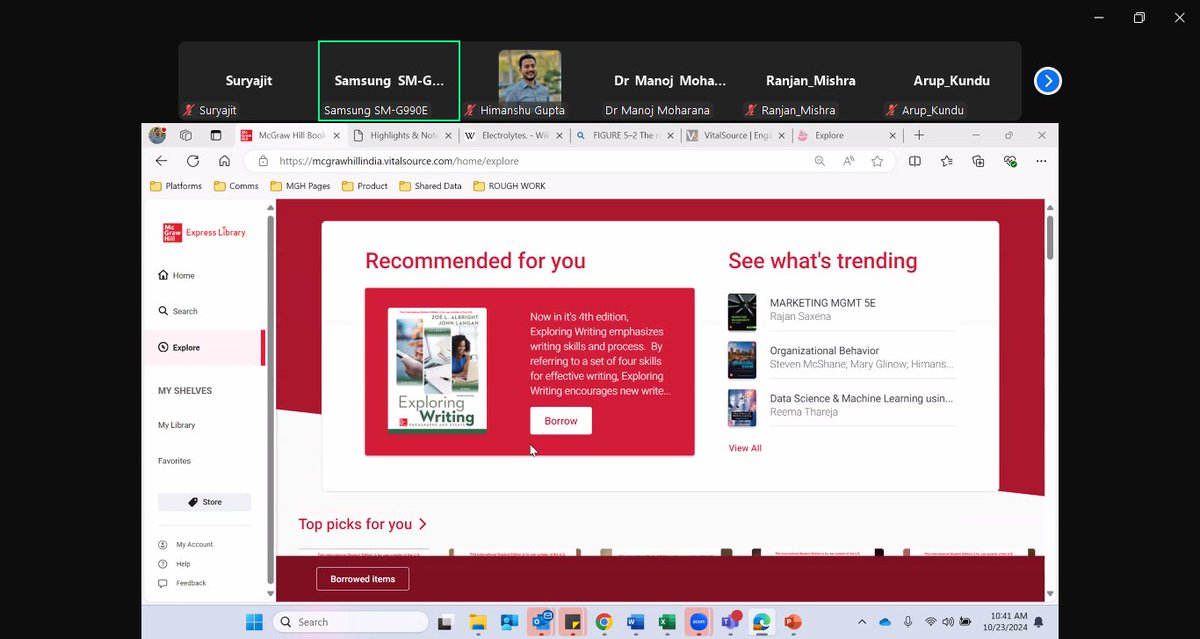1200x639 pixels.
Task: Open My Account link in sidebar
Action: coord(186,545)
